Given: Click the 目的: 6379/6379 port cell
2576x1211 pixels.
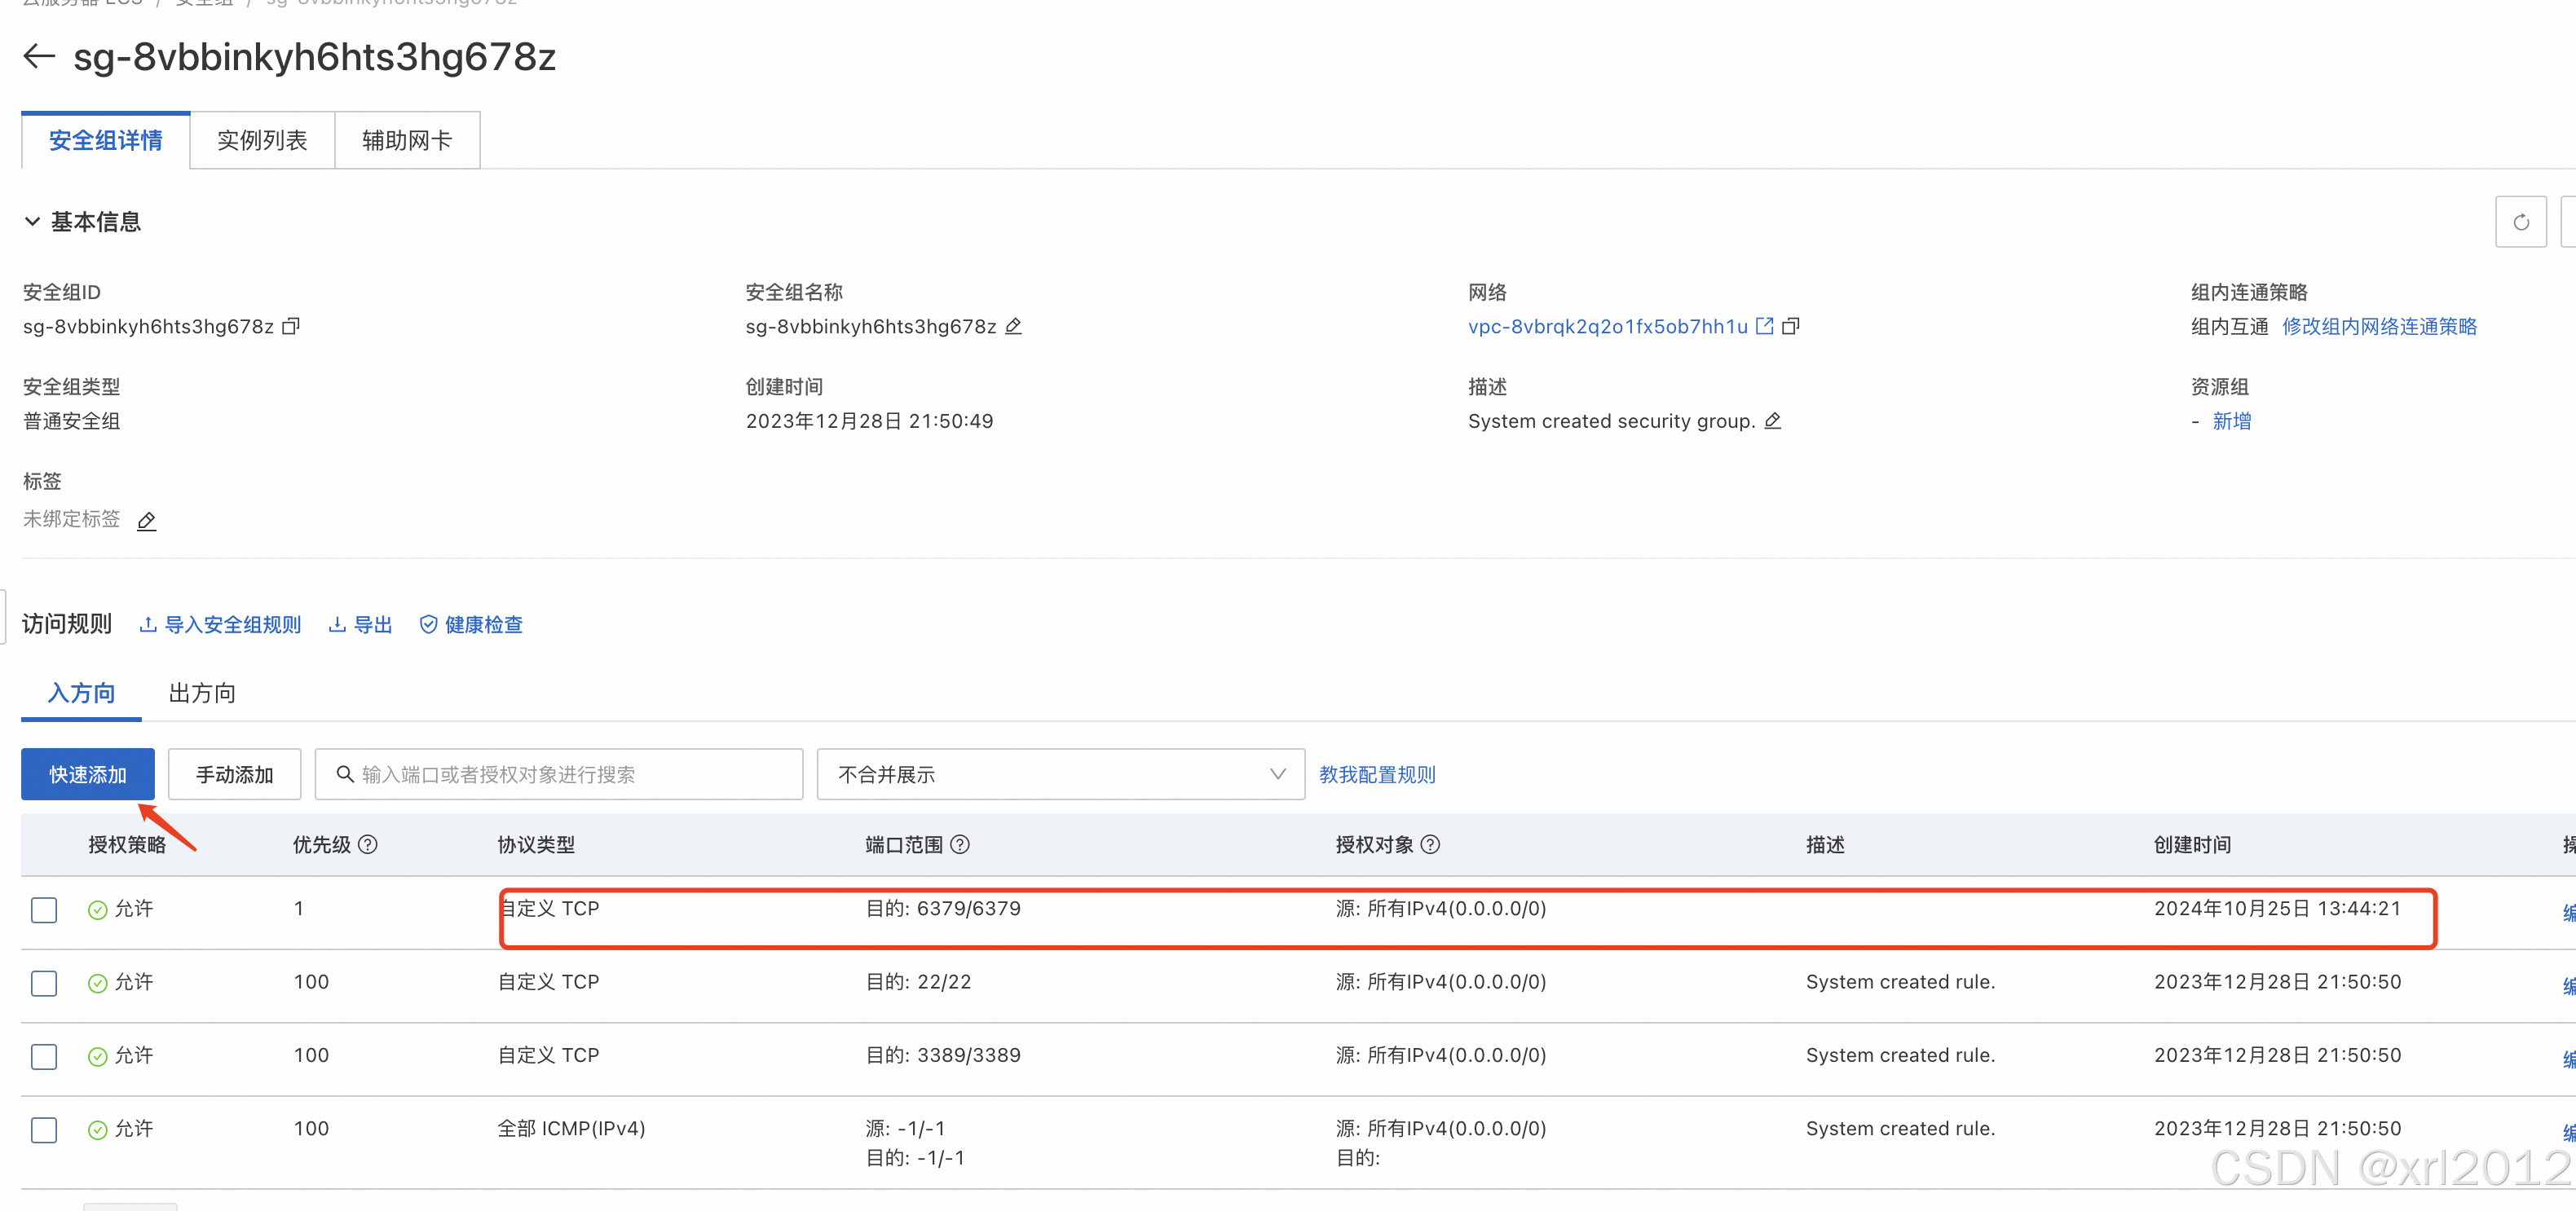Looking at the screenshot, I should click(943, 908).
